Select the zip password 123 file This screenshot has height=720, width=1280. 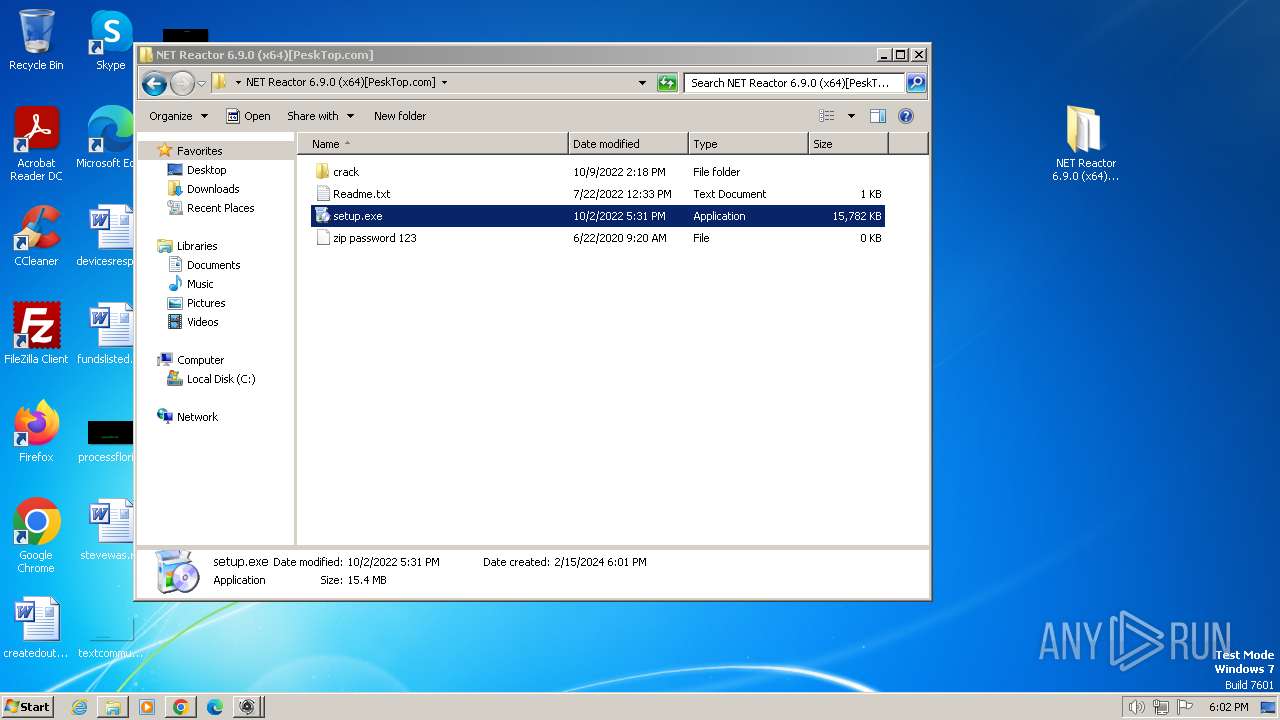tap(374, 238)
